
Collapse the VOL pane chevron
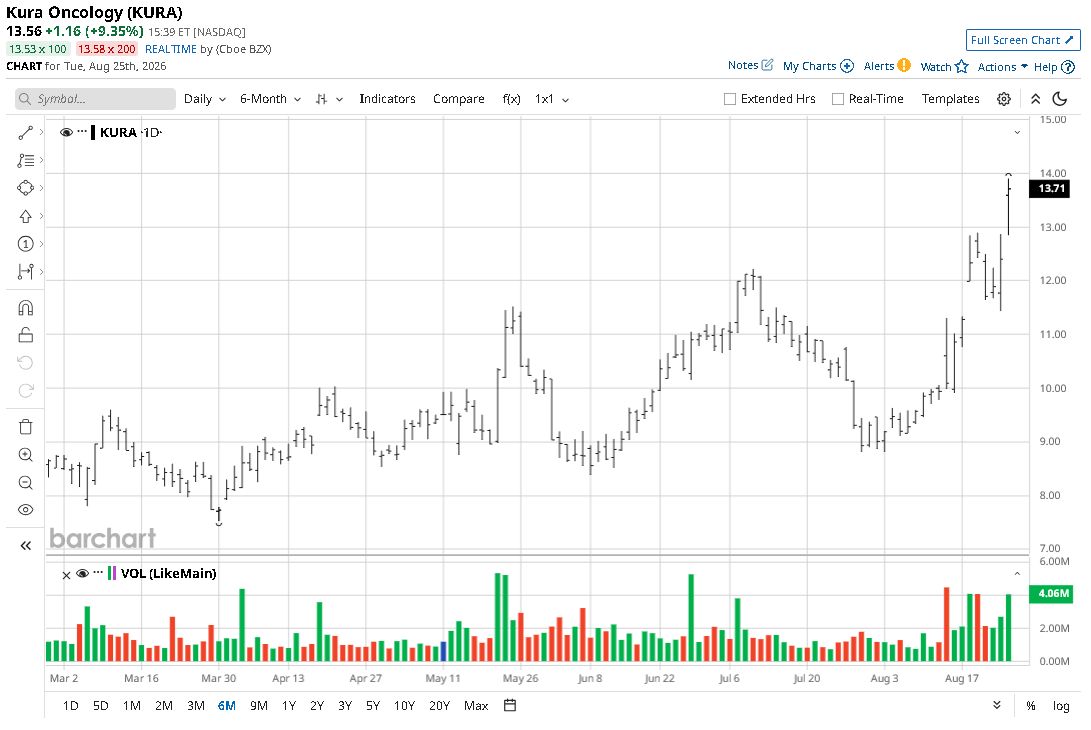point(1017,574)
